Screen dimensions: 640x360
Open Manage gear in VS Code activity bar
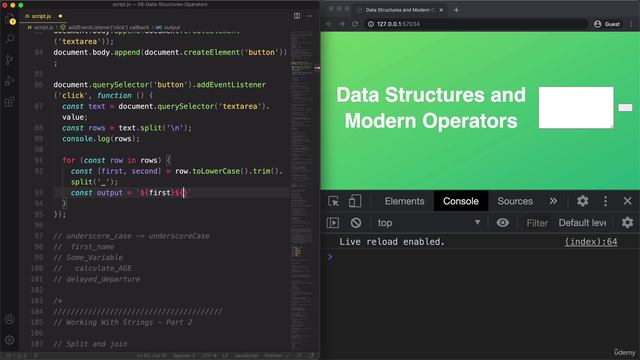click(10, 340)
